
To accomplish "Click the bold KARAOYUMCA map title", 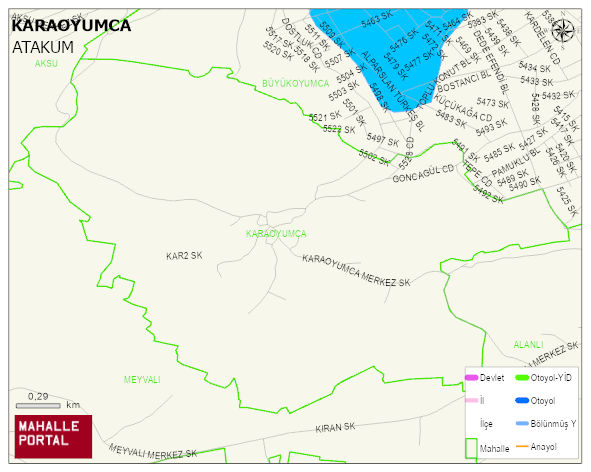I will tap(71, 26).
